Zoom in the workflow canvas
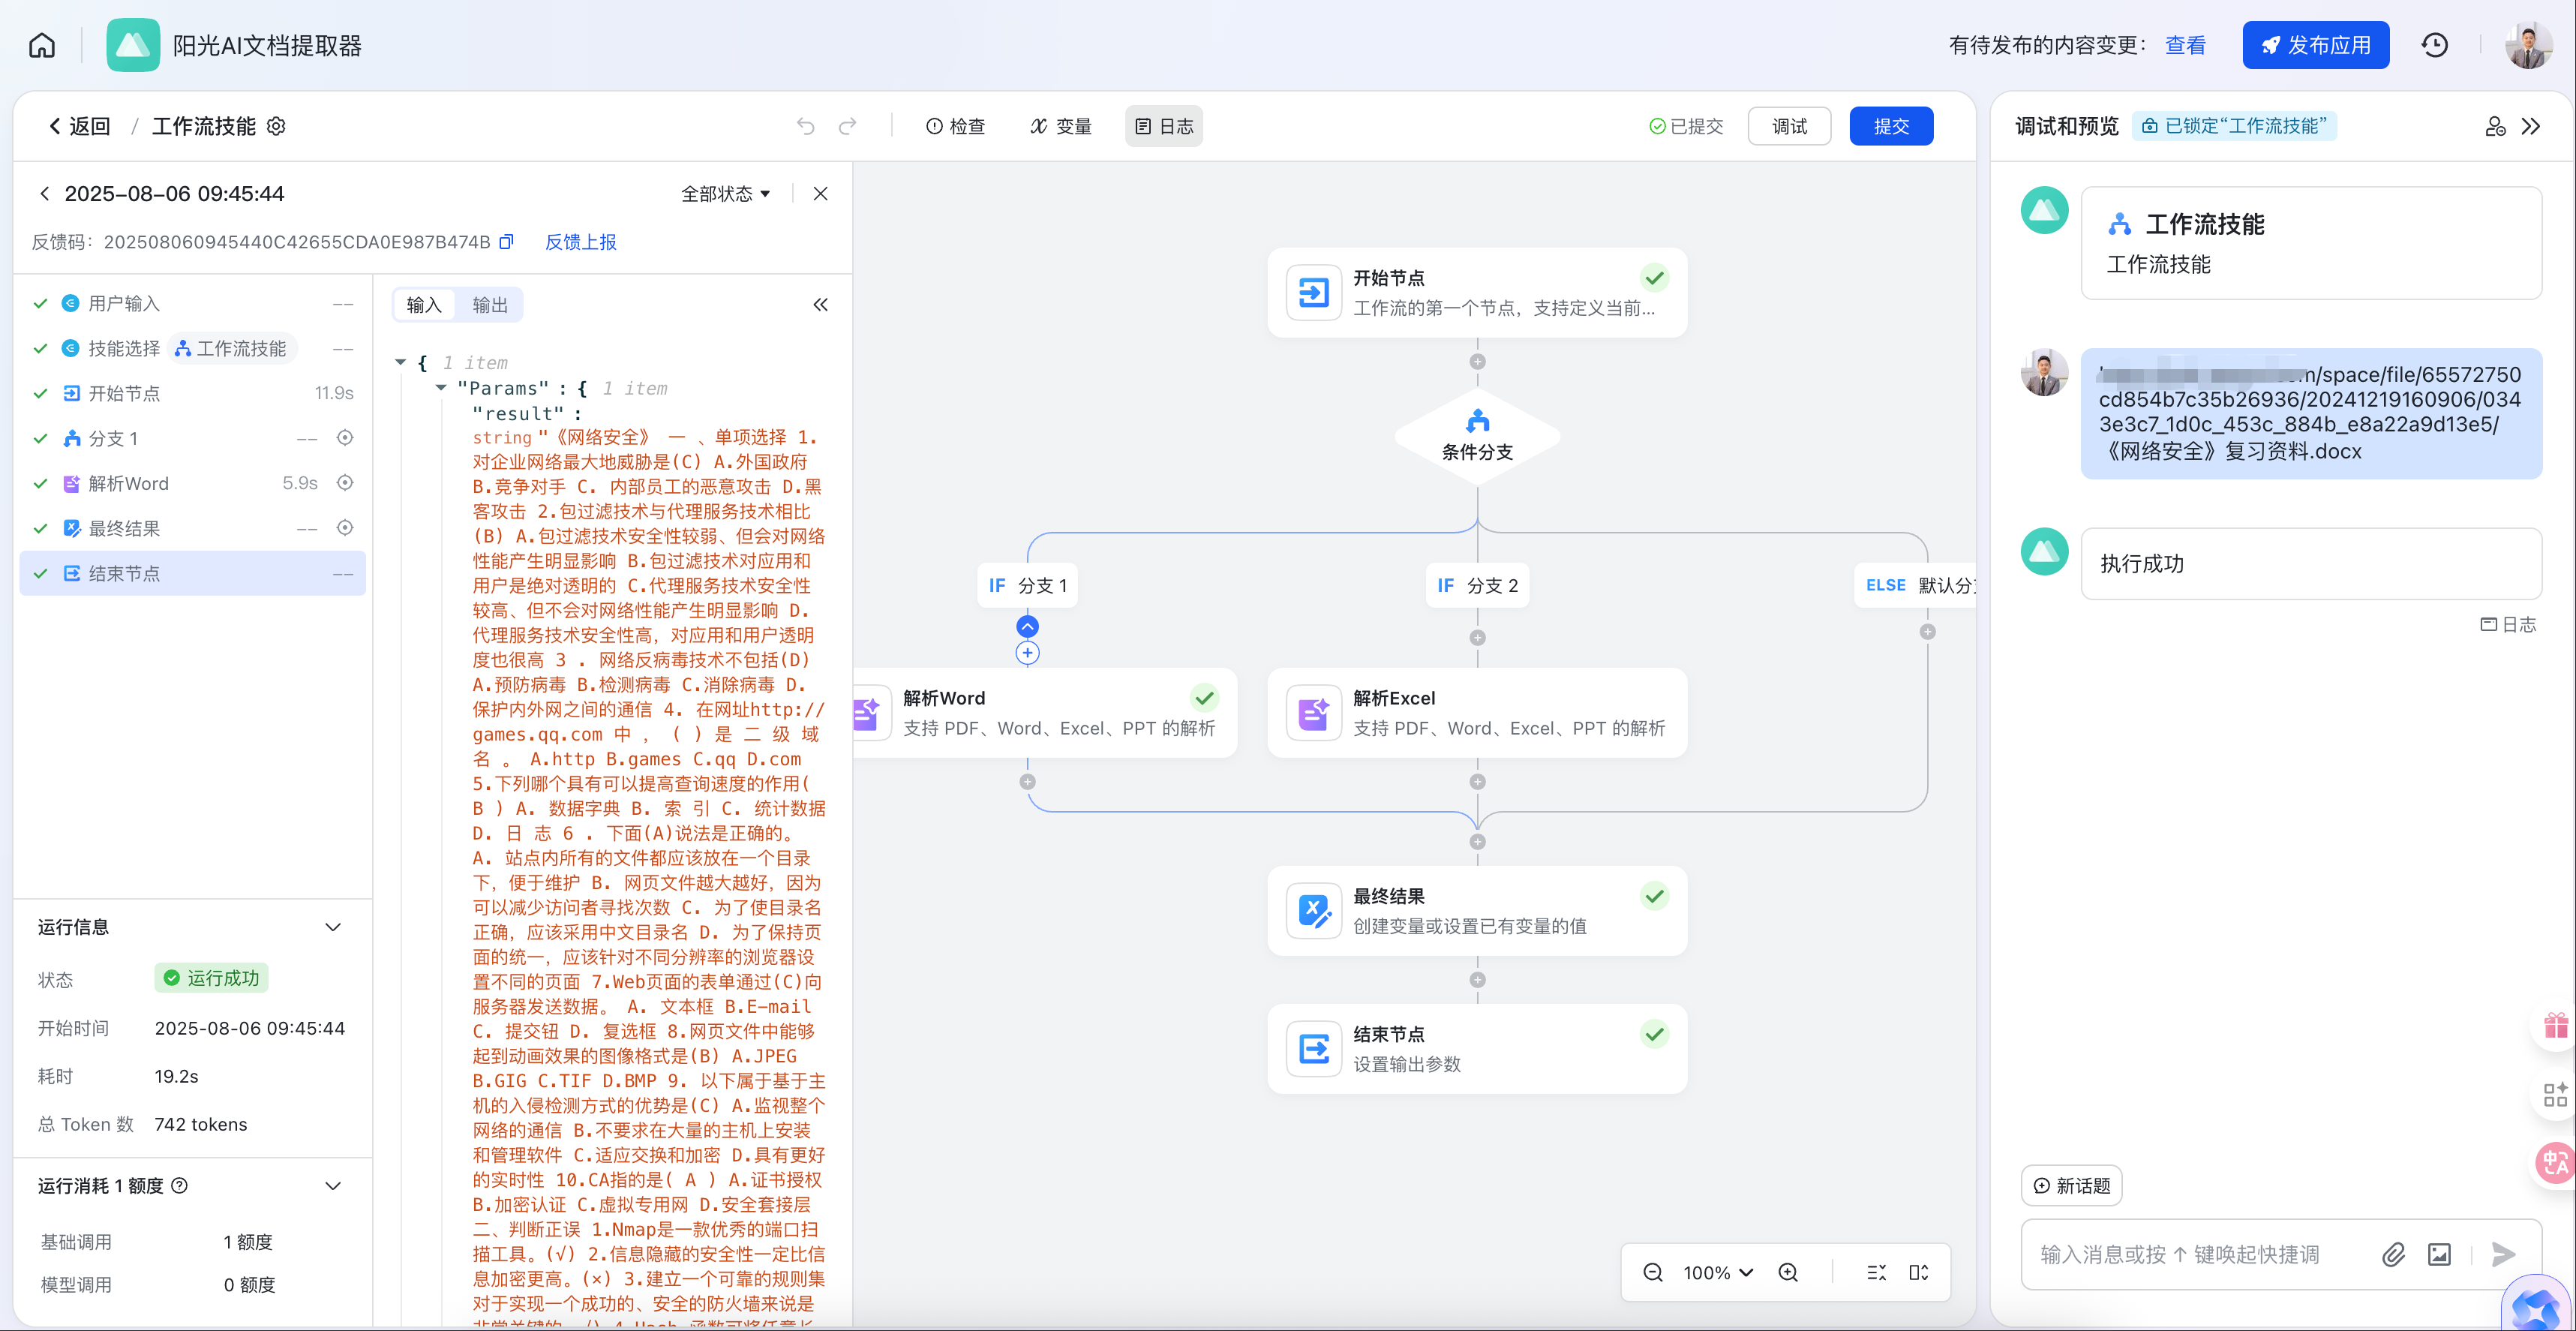Screen dimensions: 2576x1331 click(x=1788, y=1272)
